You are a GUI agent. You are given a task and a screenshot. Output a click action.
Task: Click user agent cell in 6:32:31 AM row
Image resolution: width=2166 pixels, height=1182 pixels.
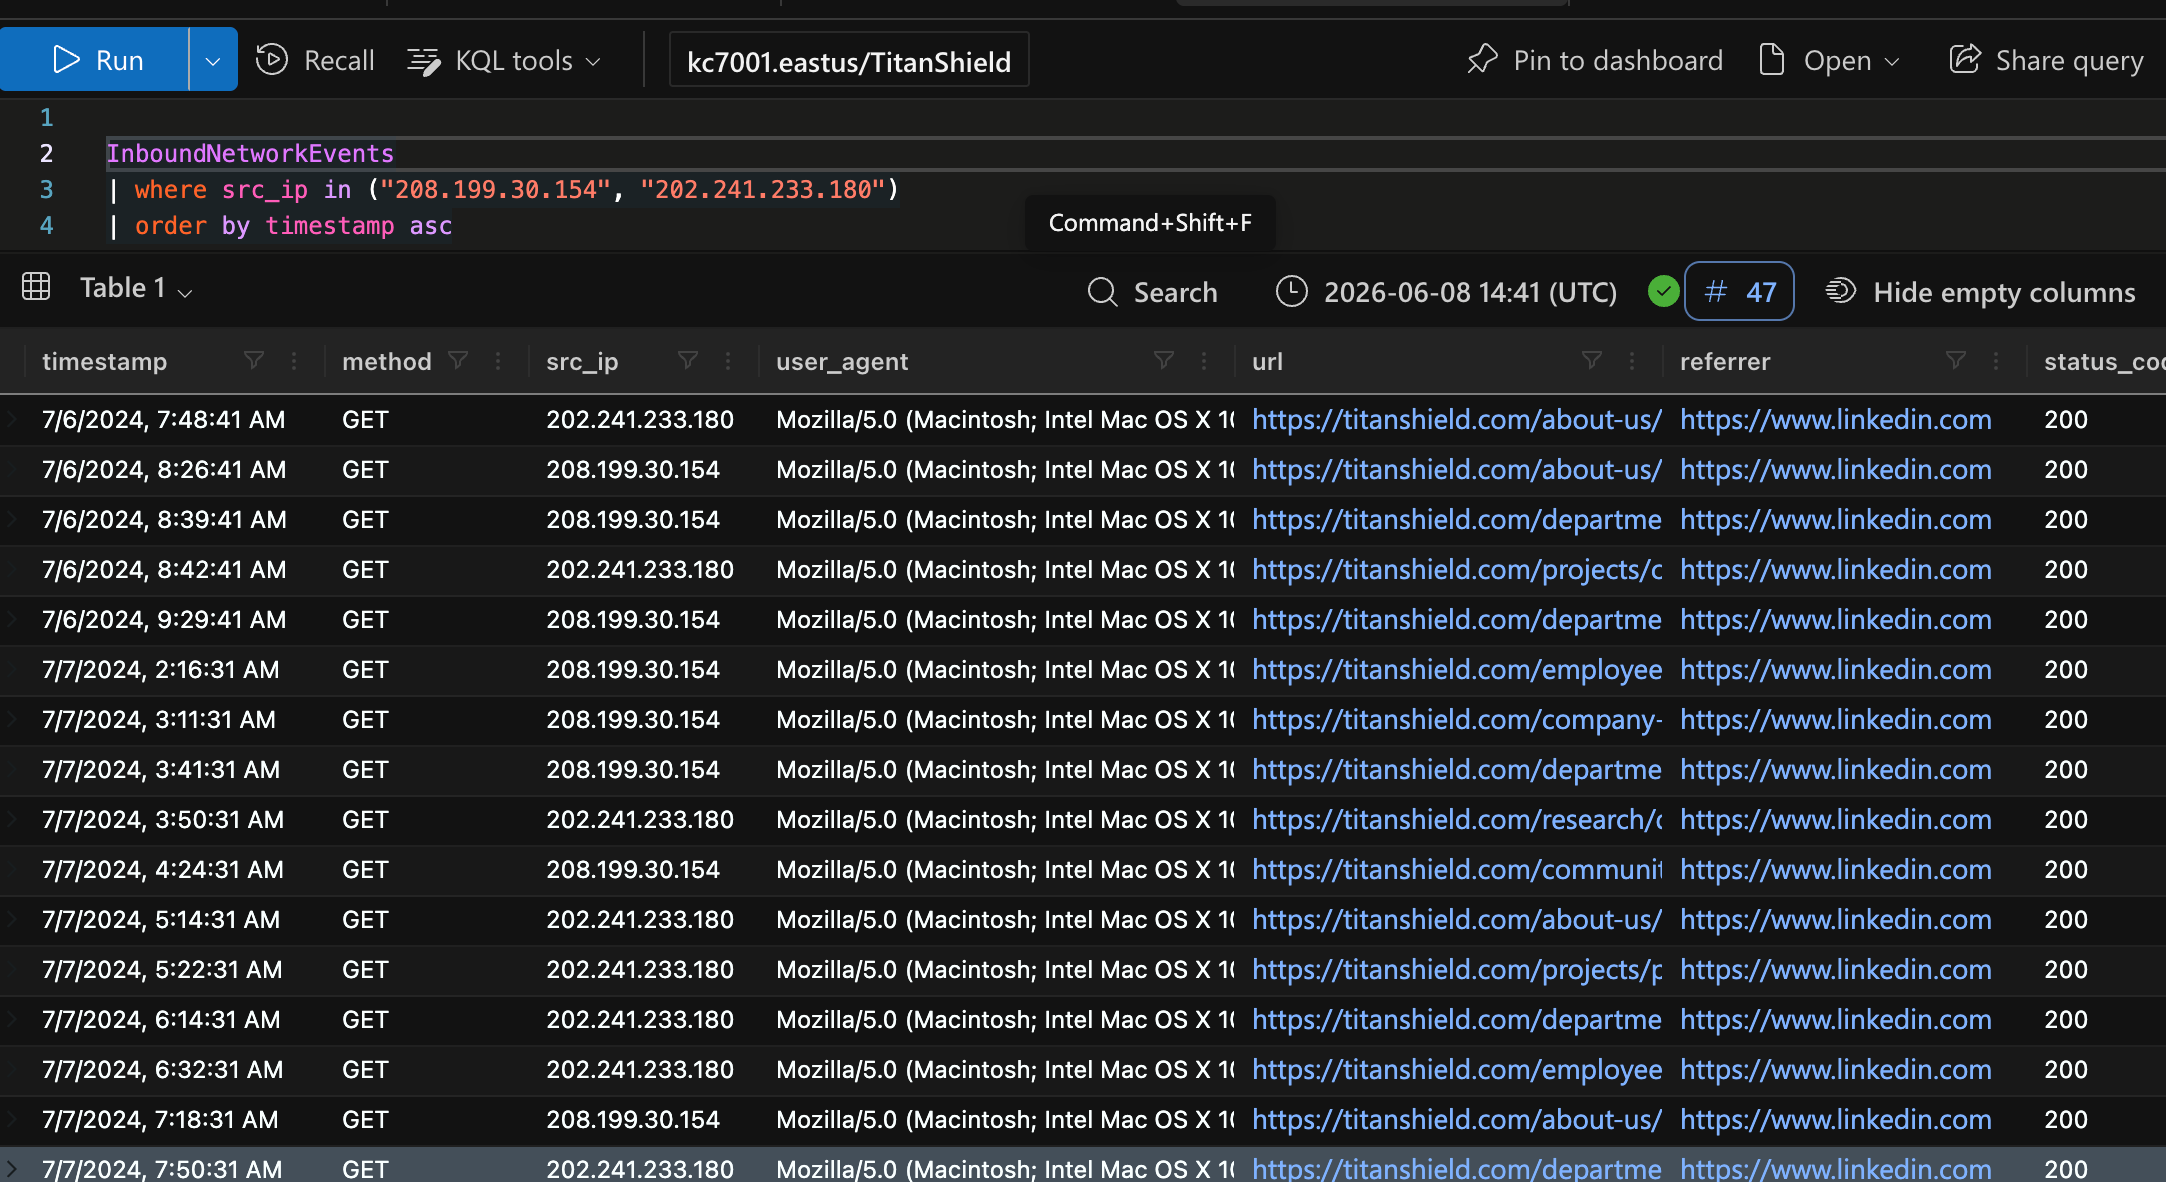coord(1005,1069)
